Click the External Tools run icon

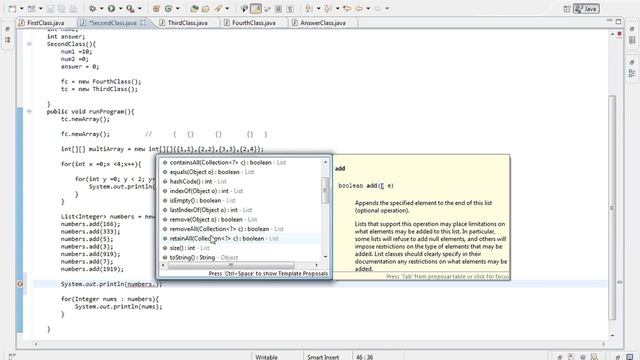click(x=130, y=9)
